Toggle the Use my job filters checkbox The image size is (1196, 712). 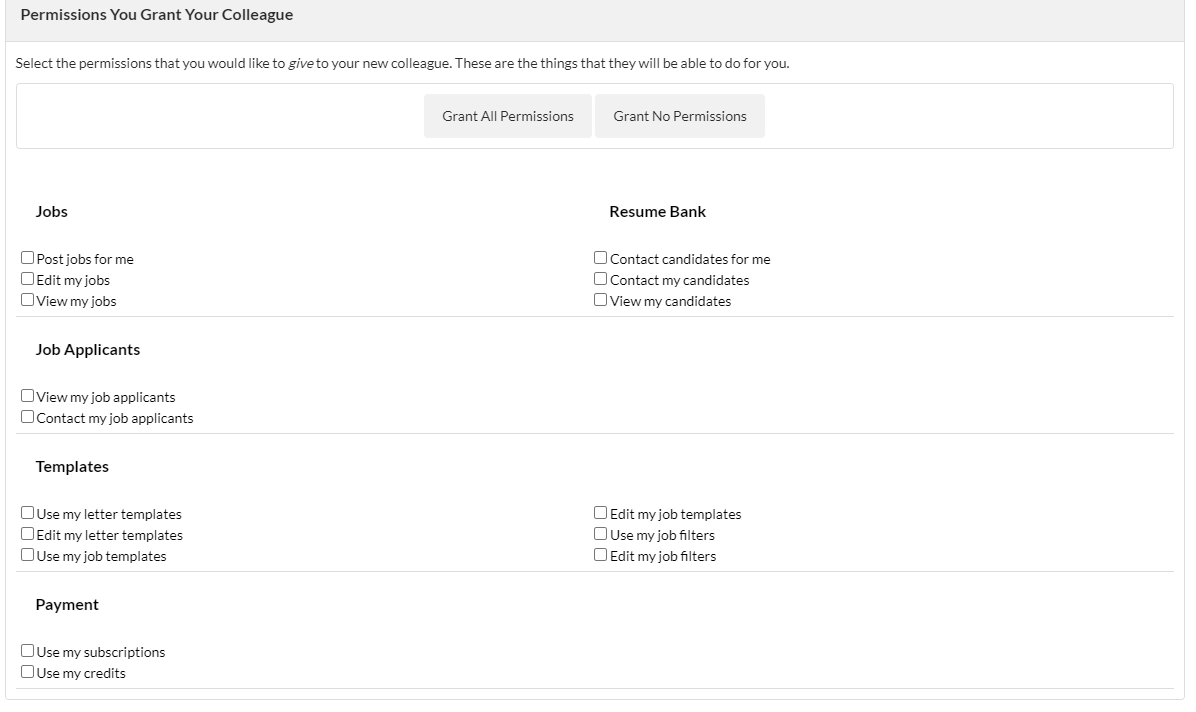coord(601,534)
